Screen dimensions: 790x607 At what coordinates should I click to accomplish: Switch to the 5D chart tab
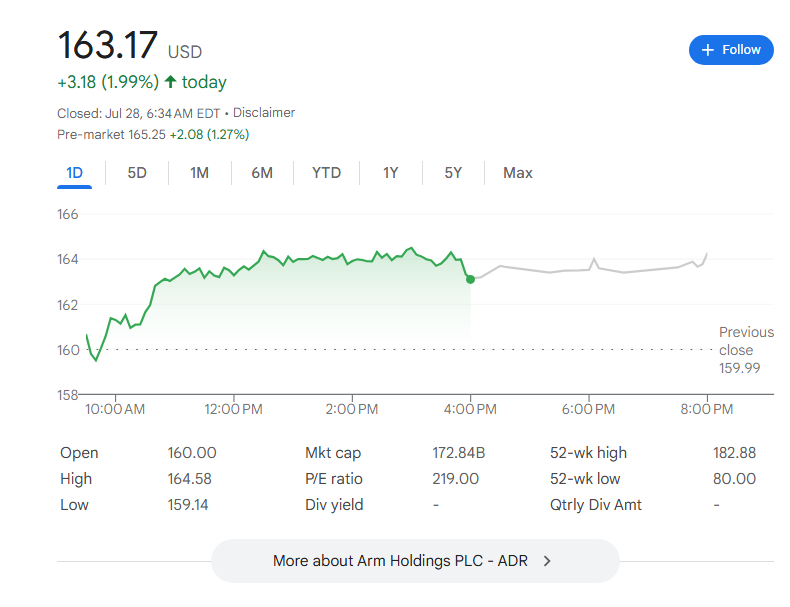click(x=137, y=173)
